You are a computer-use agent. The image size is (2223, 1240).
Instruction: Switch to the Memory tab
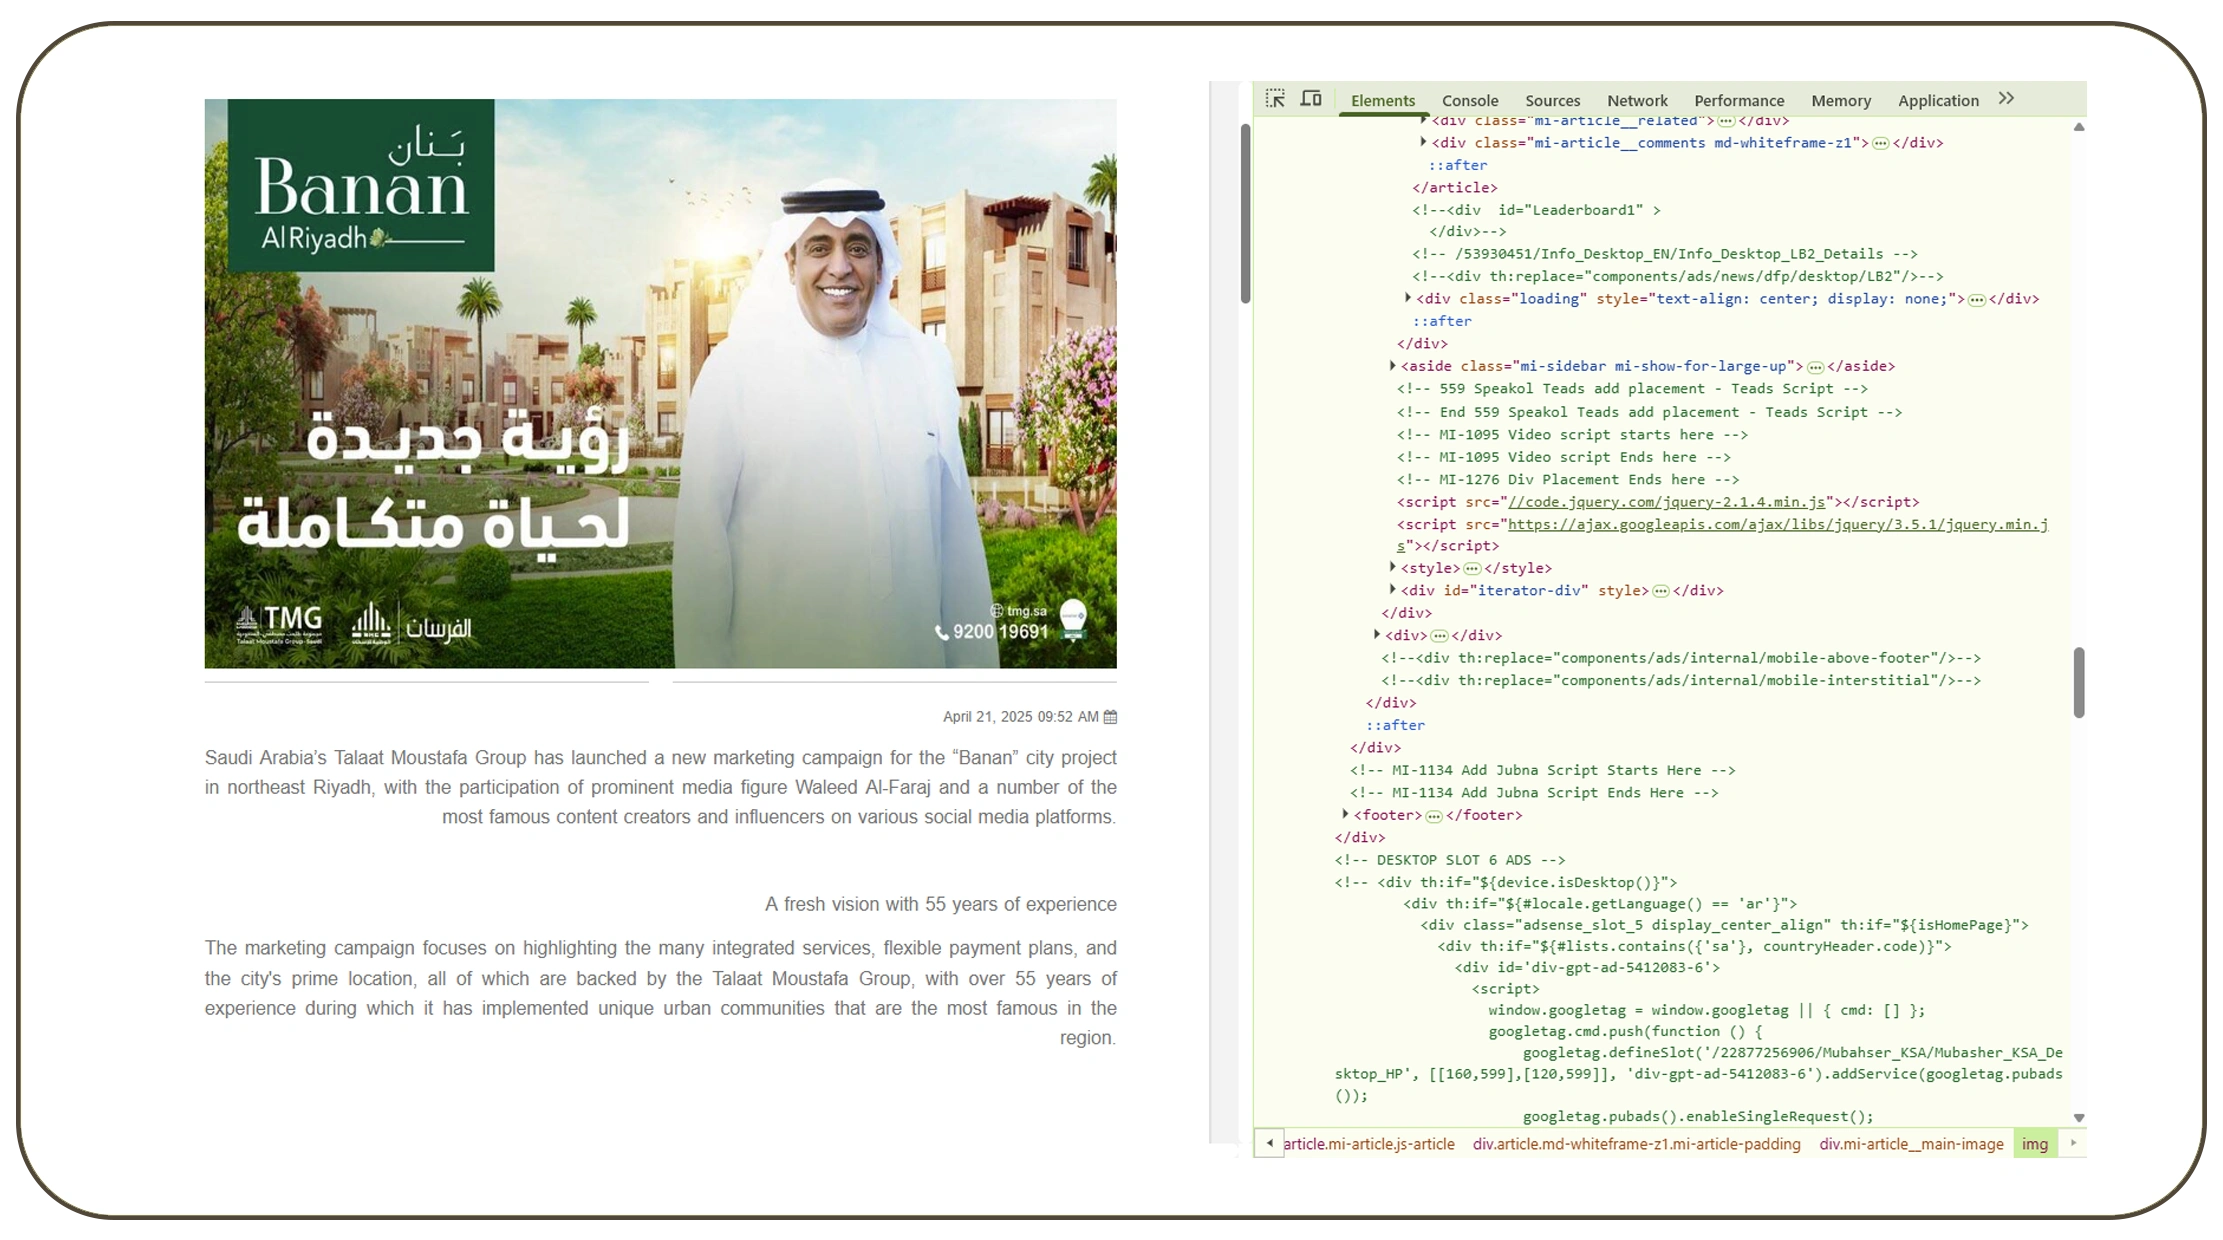(x=1841, y=101)
